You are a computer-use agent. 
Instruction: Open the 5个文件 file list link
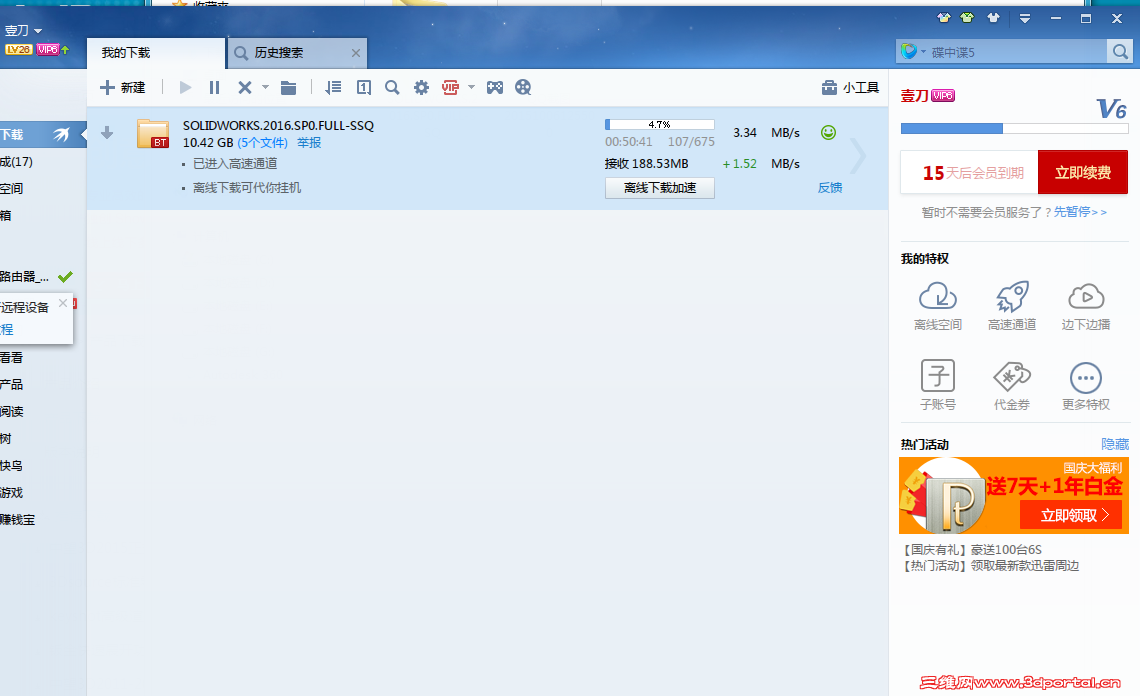click(262, 143)
